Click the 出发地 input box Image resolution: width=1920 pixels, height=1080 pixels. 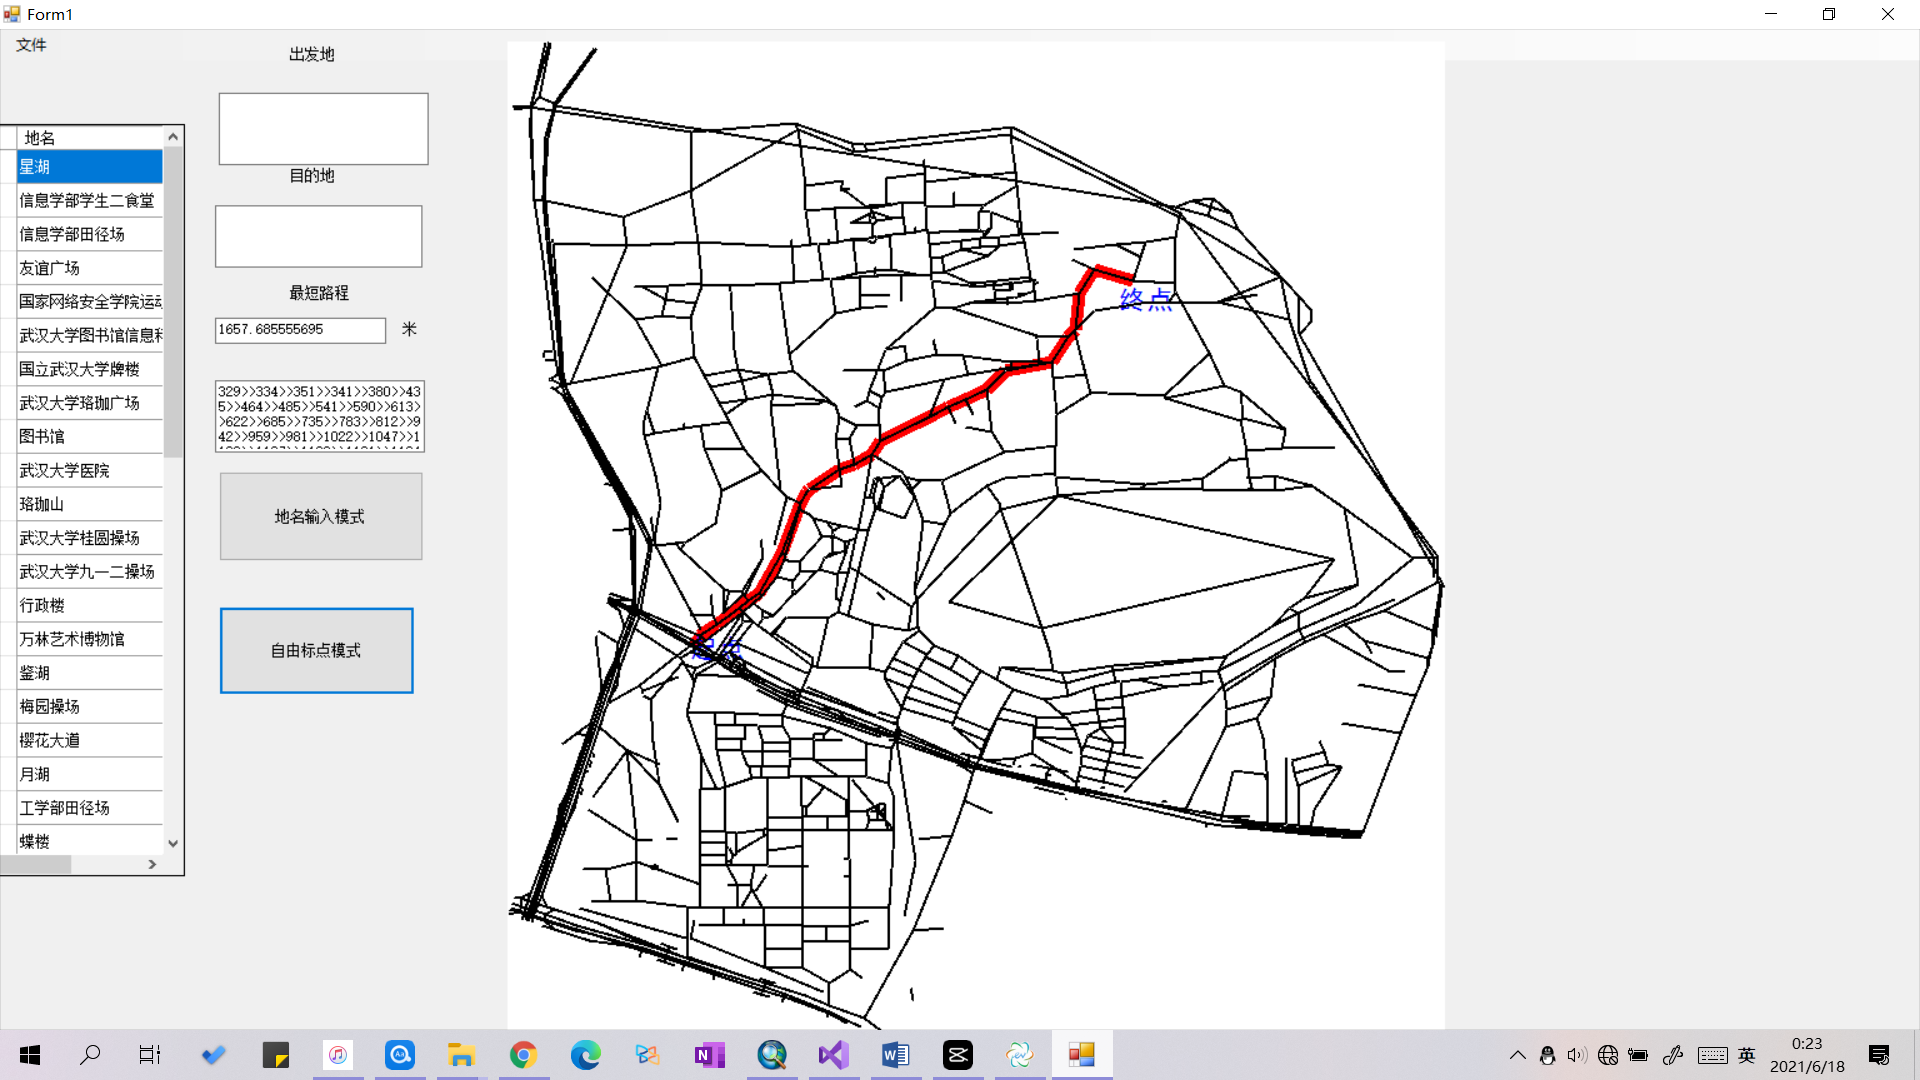click(x=323, y=129)
